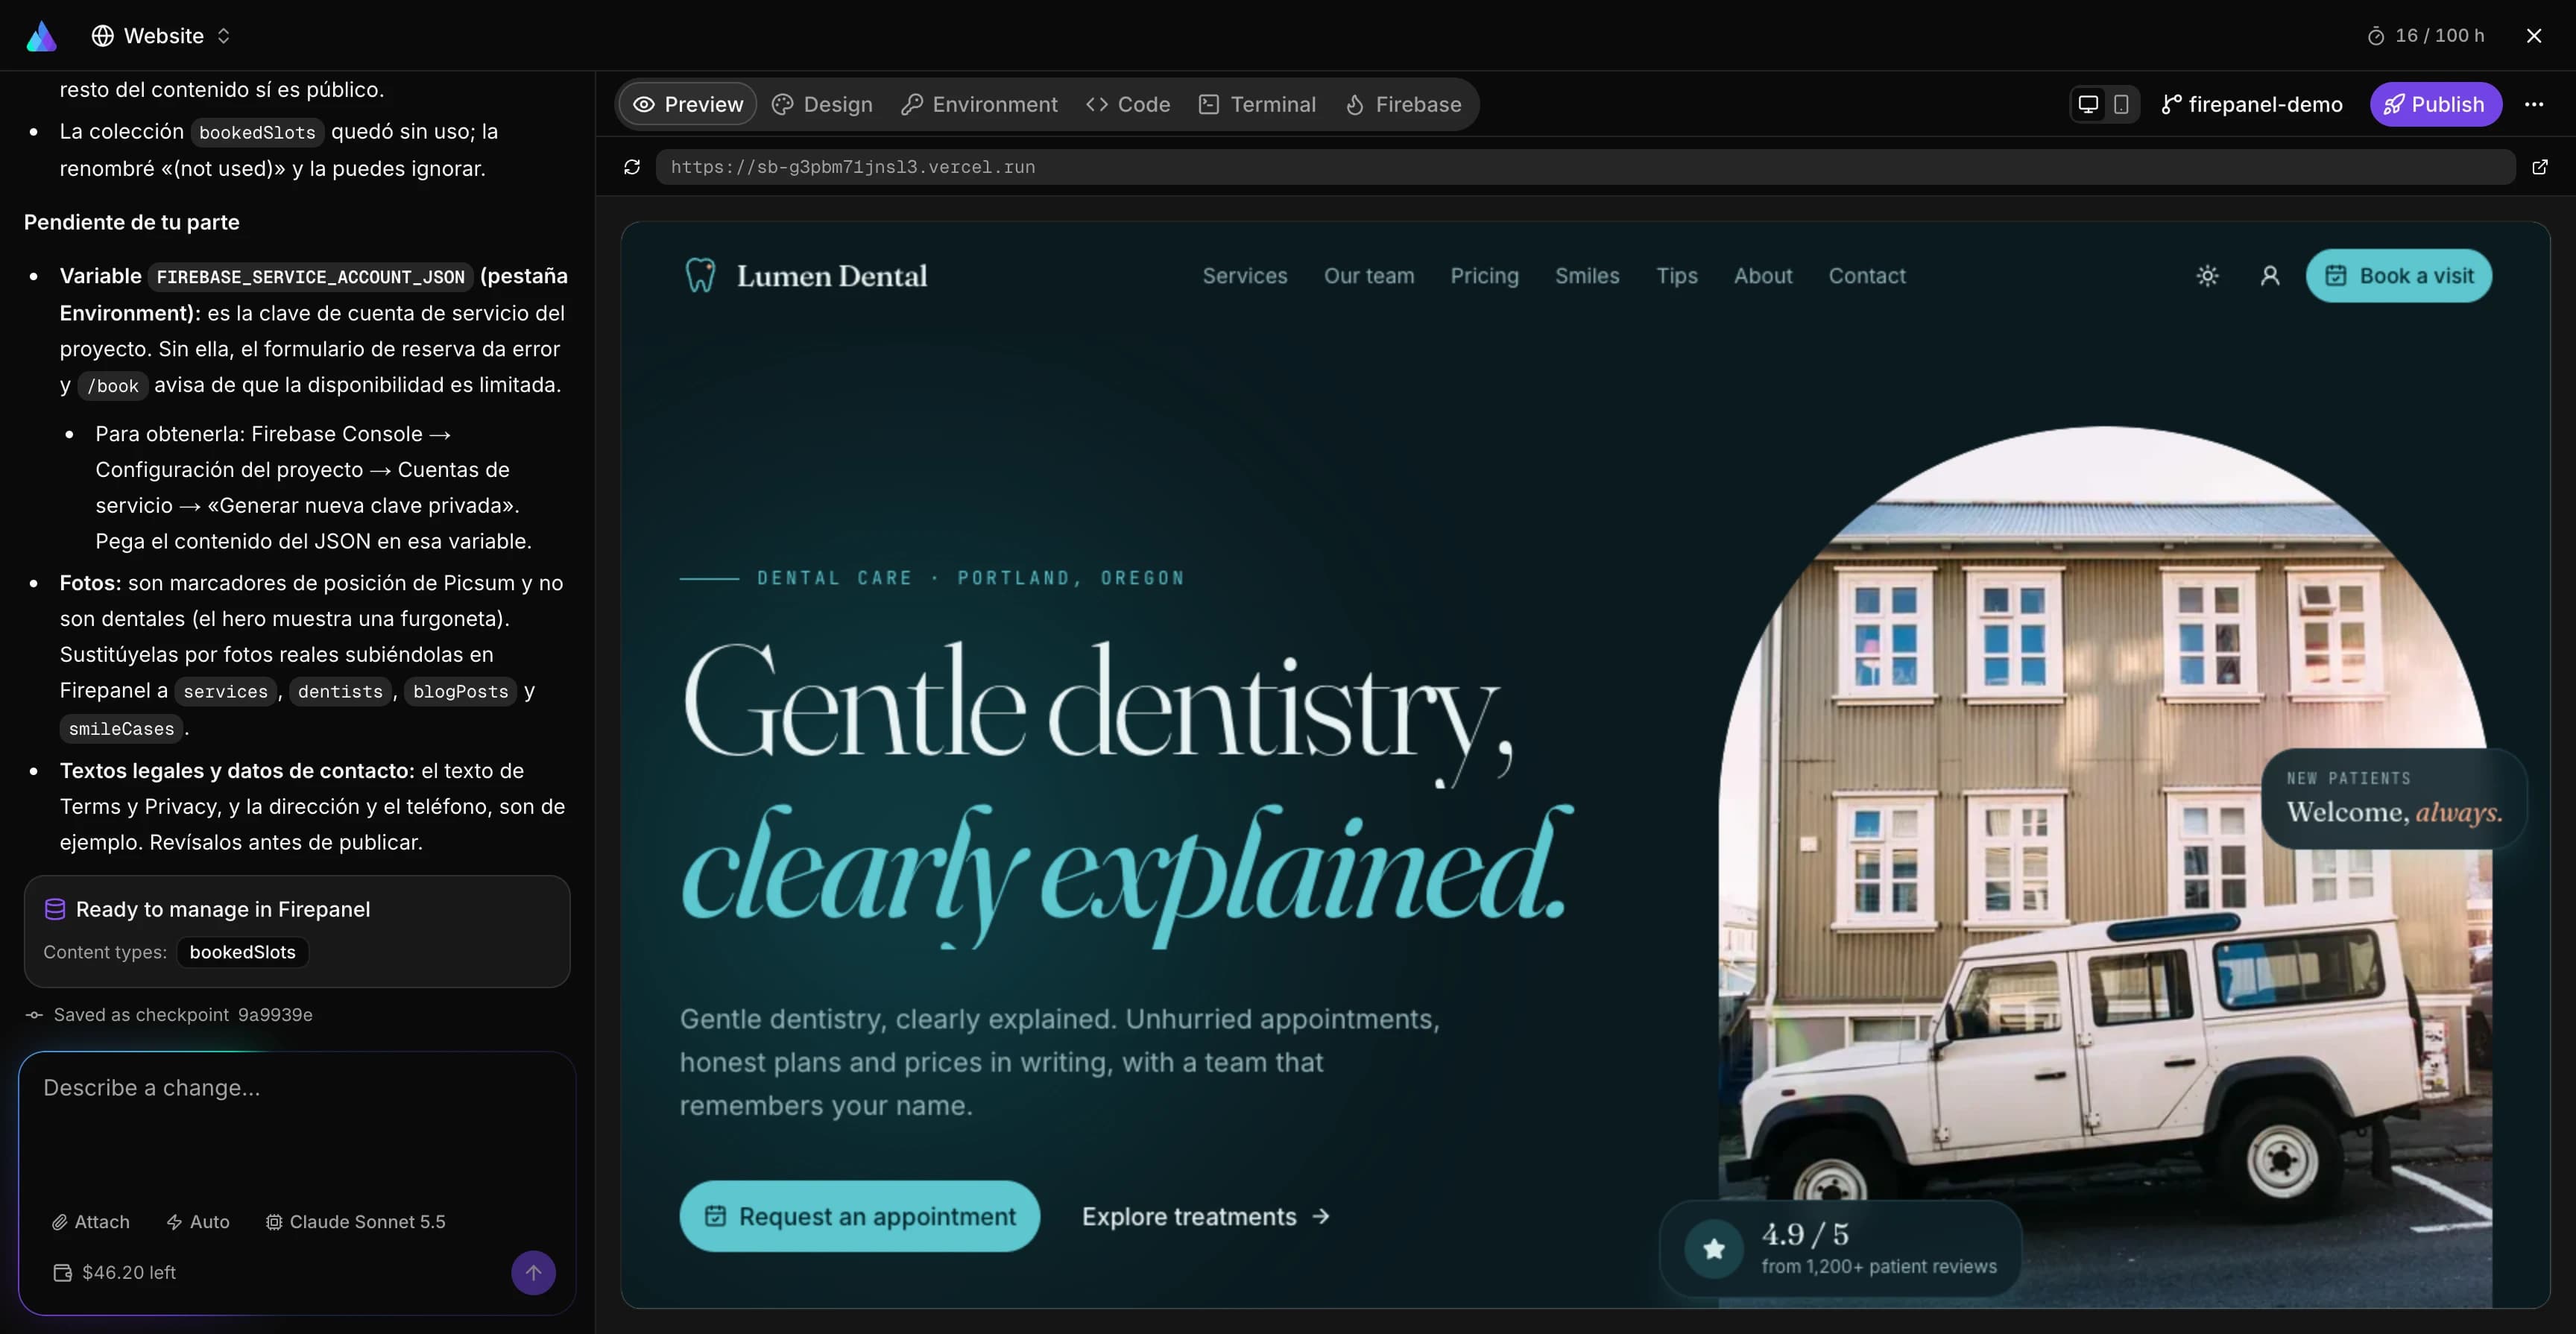Viewport: 2576px width, 1334px height.
Task: Open the Auto mode selector
Action: 198,1222
